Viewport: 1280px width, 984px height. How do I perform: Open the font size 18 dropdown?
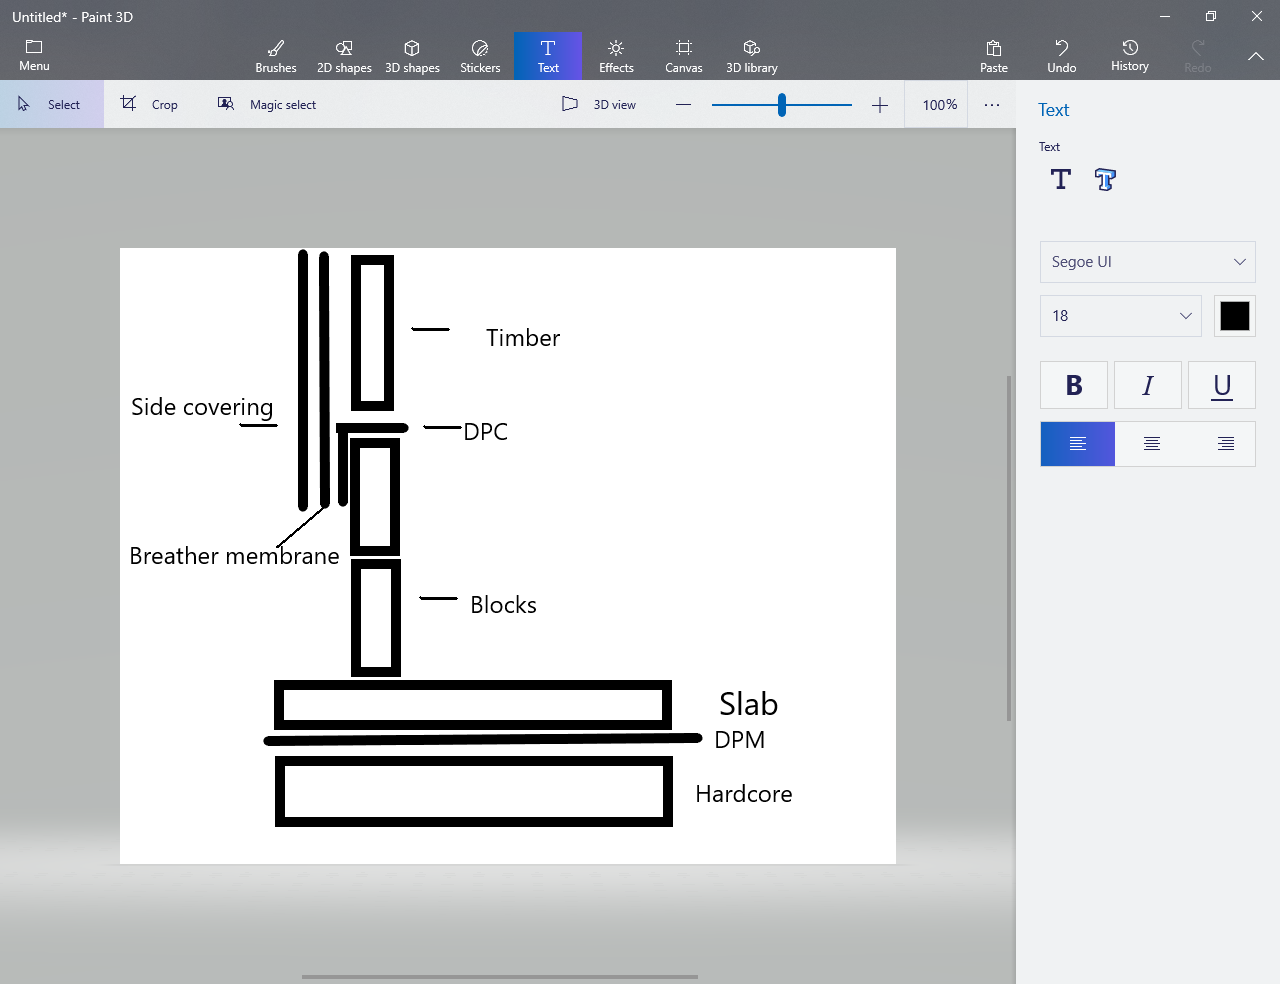[1120, 316]
